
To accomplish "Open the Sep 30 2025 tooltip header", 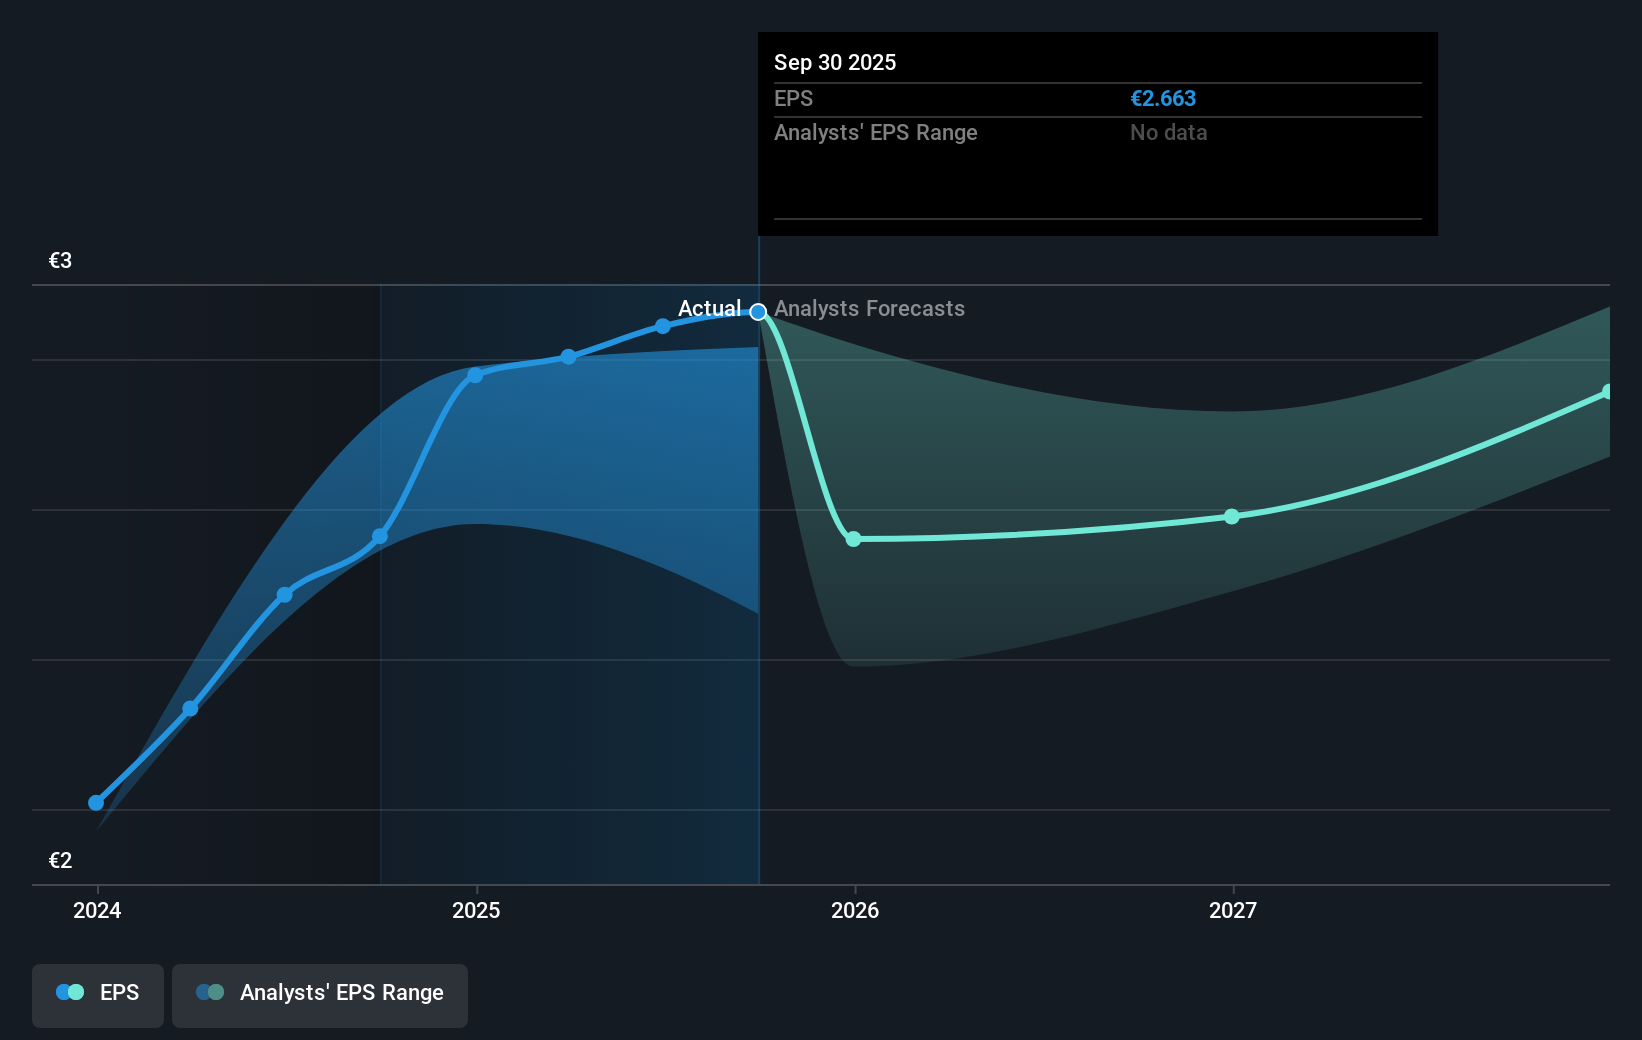I will click(836, 62).
